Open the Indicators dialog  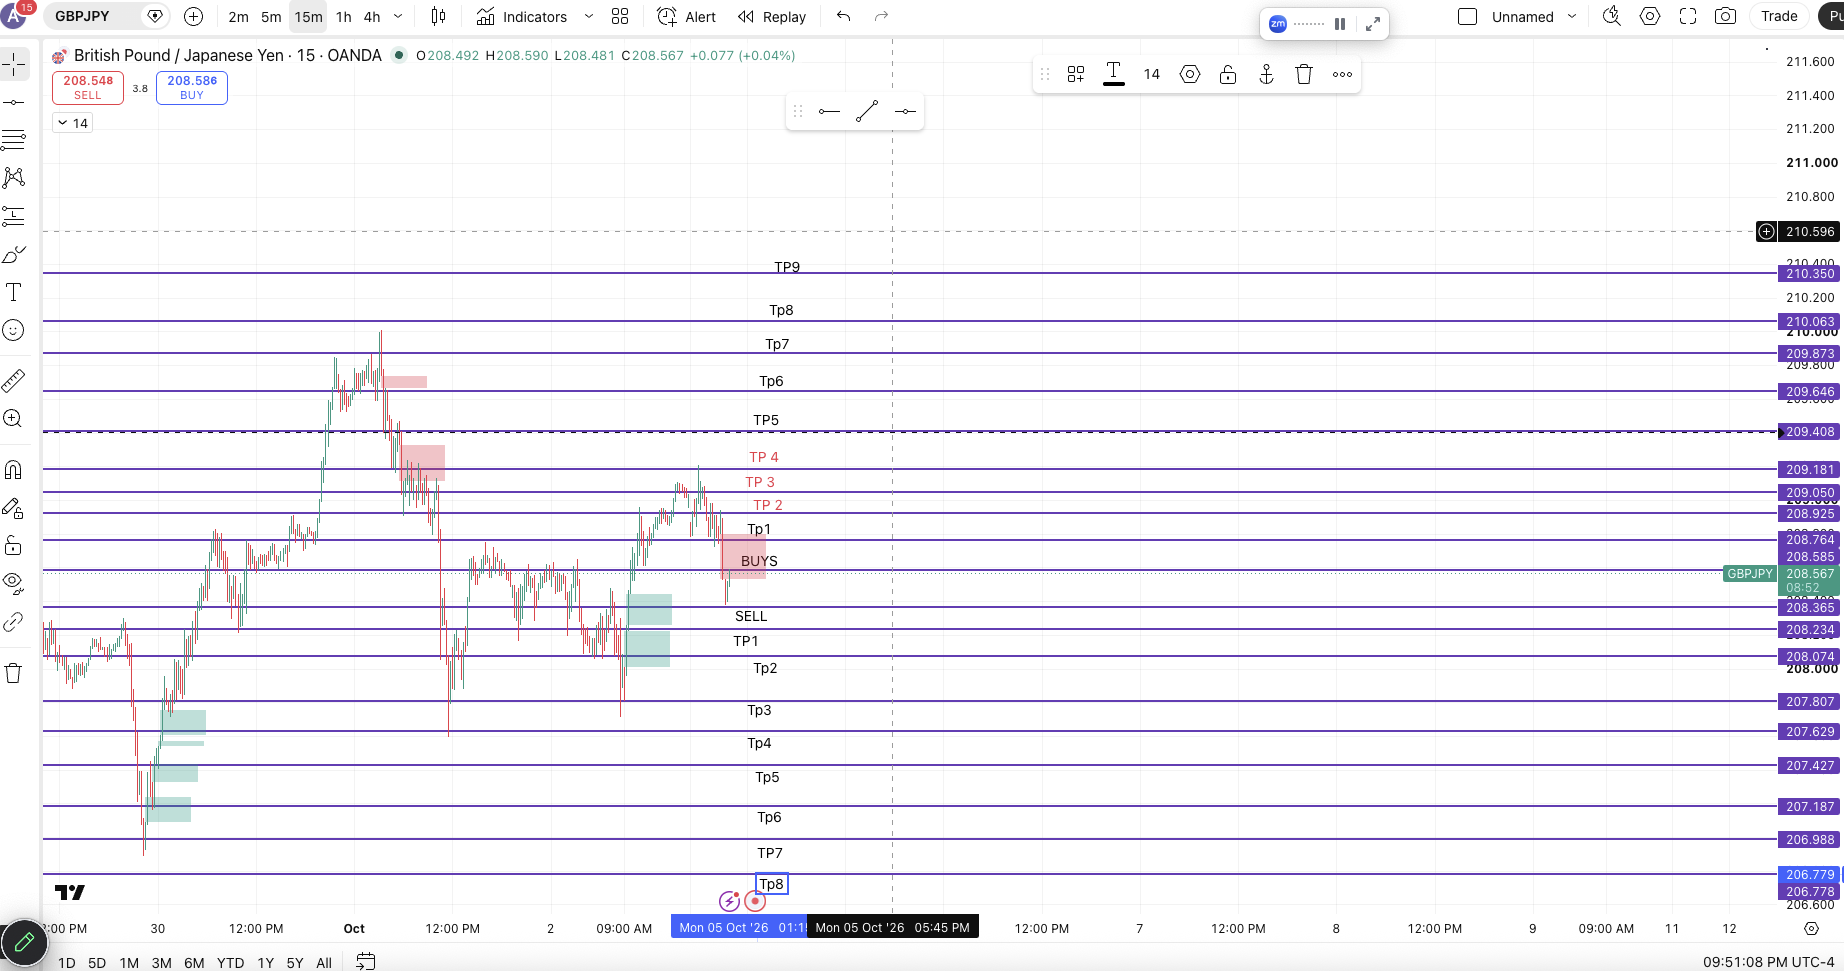pyautogui.click(x=522, y=16)
